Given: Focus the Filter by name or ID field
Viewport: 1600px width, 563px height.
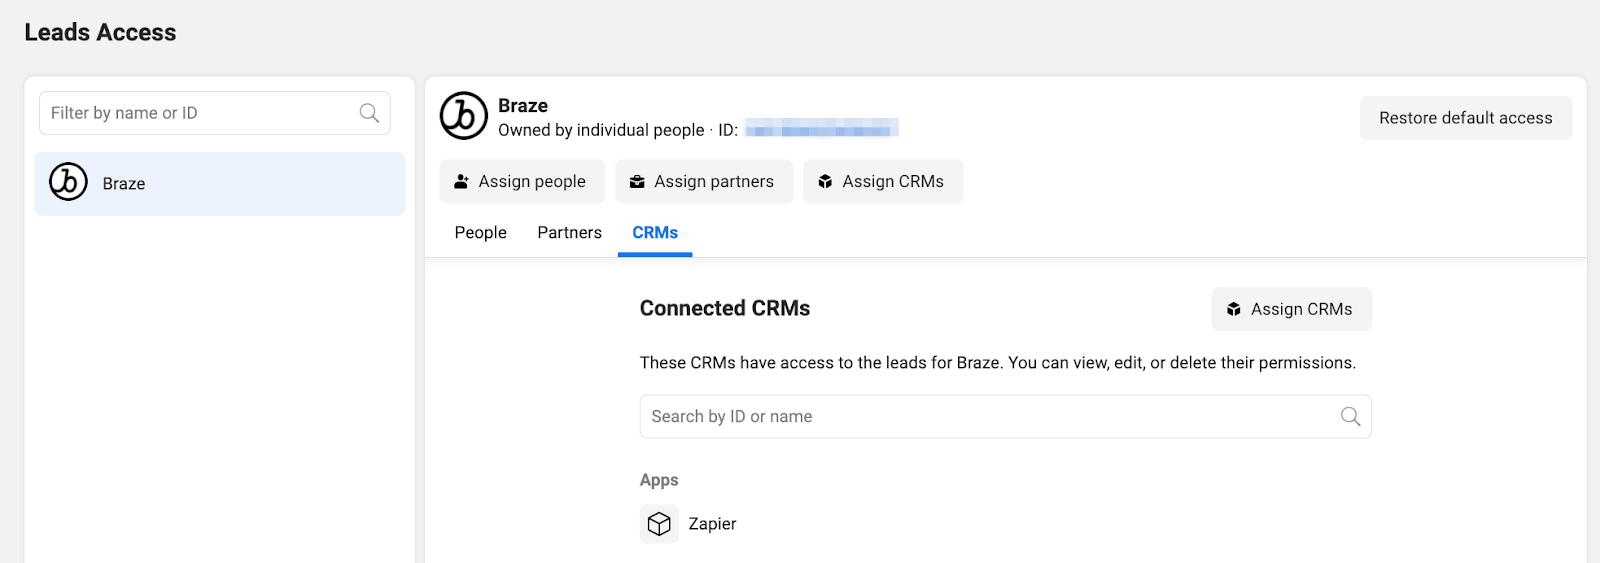Looking at the screenshot, I should point(200,113).
